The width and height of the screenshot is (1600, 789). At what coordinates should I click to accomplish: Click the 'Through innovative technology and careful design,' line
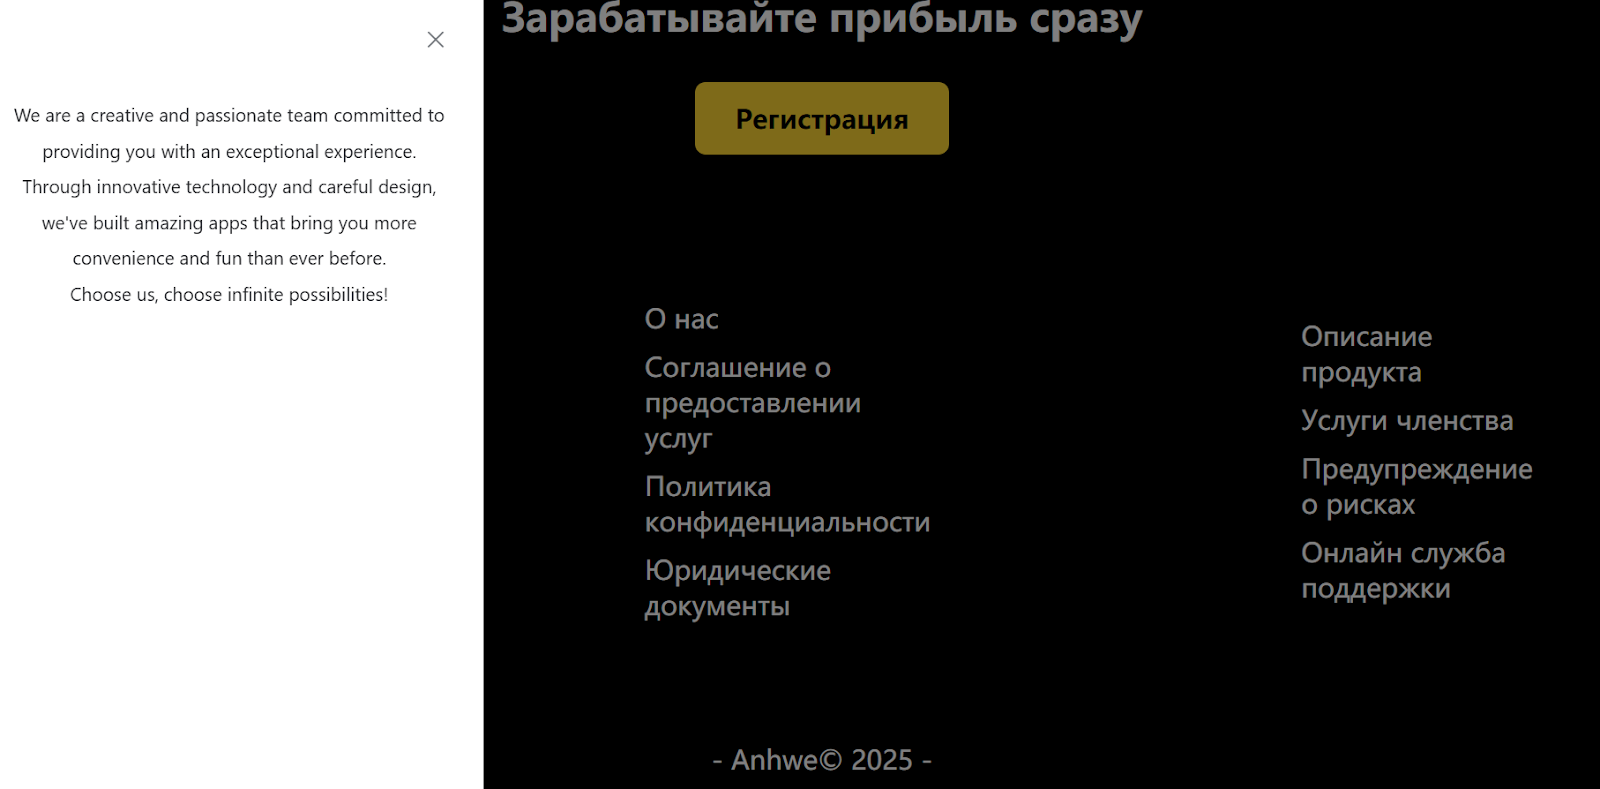(x=229, y=187)
